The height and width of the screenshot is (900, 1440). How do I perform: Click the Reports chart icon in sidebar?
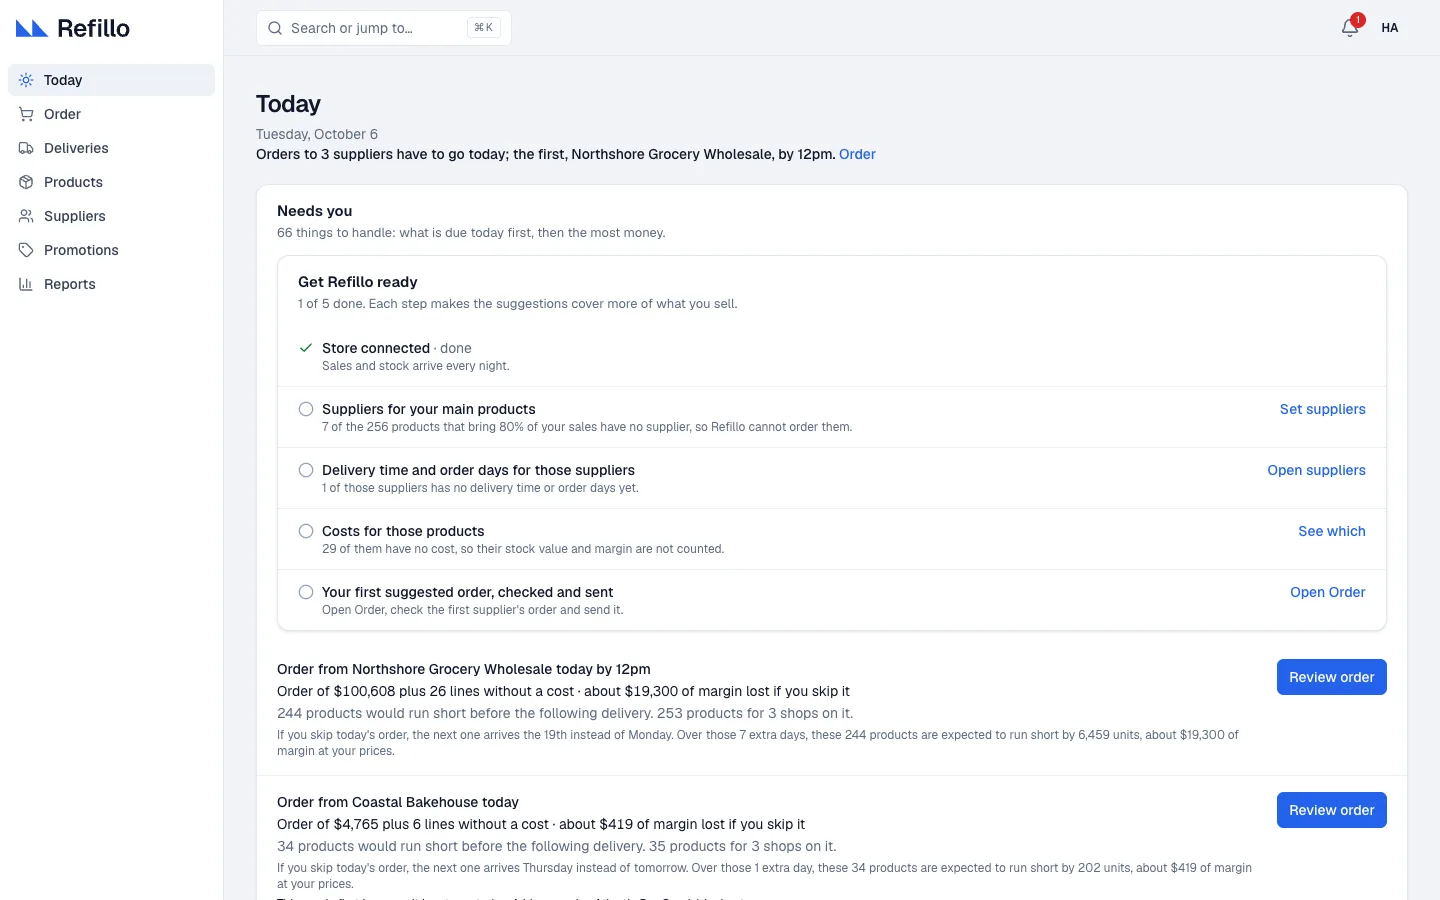(x=26, y=284)
